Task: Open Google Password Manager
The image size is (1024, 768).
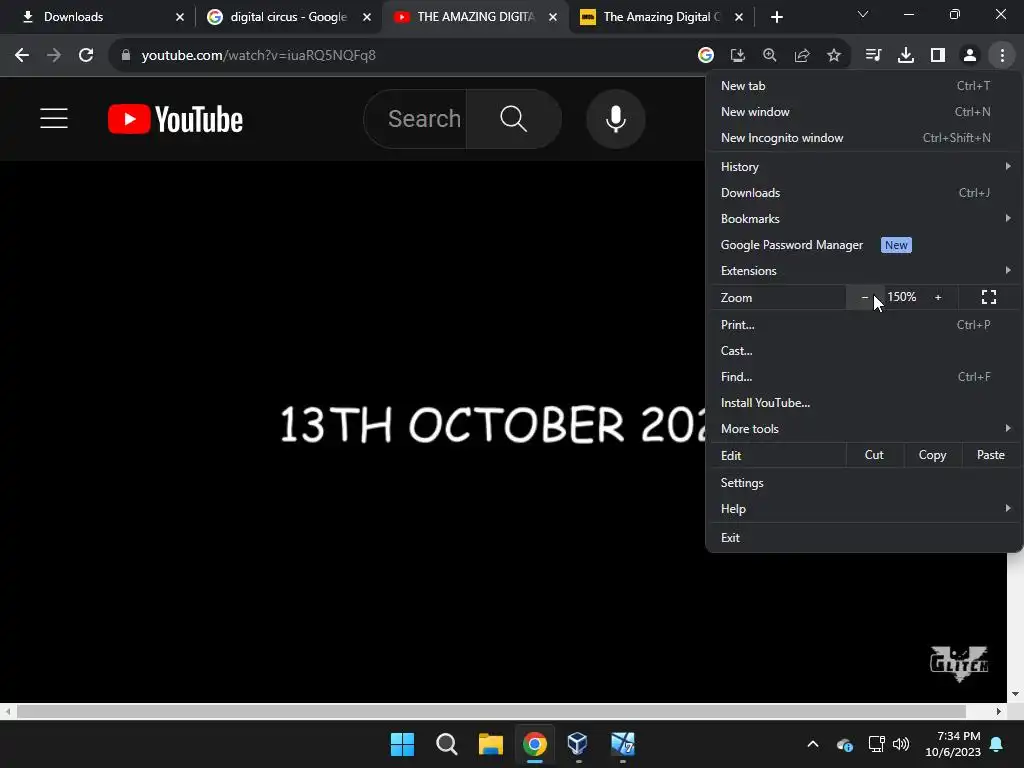Action: [x=863, y=245]
